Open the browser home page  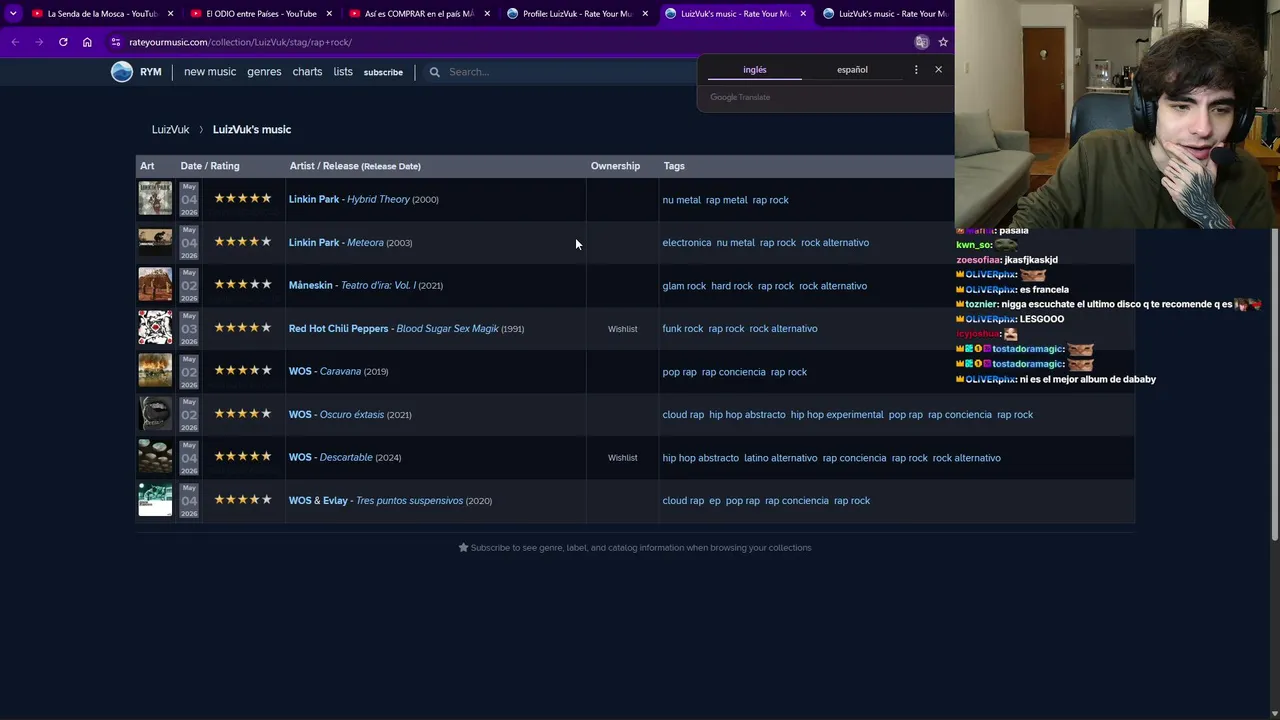click(87, 42)
